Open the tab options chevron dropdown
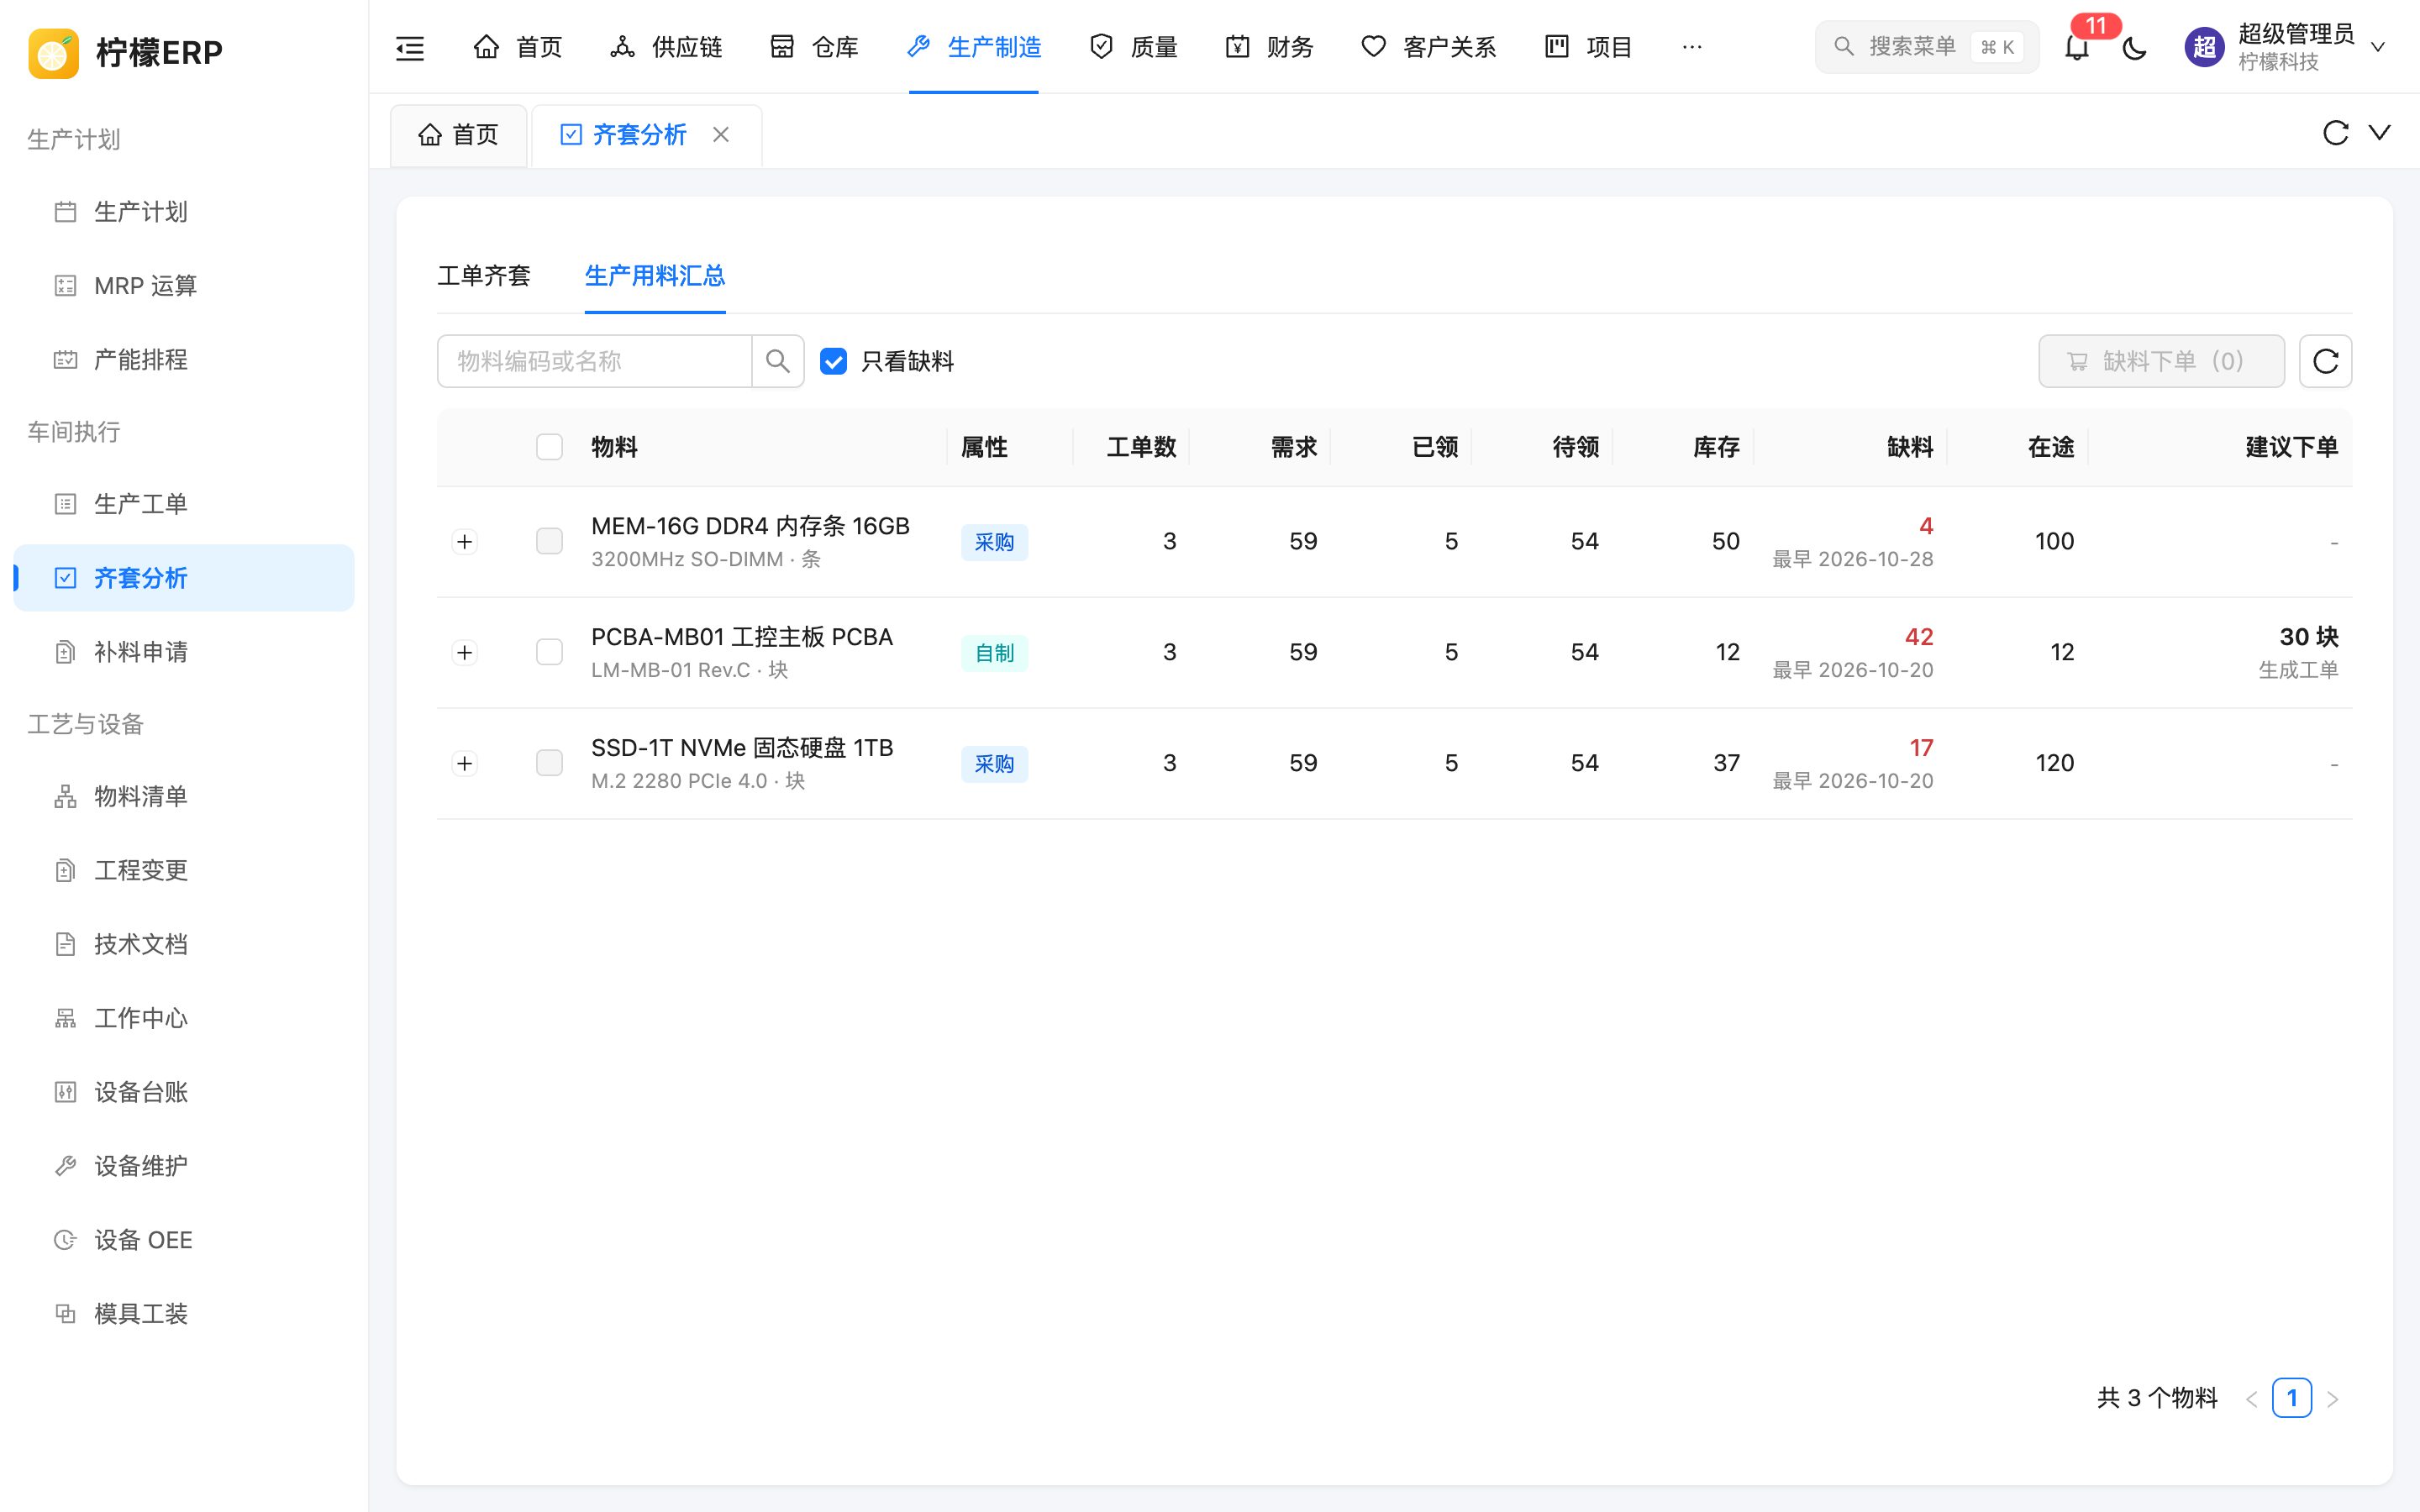Image resolution: width=2420 pixels, height=1512 pixels. point(2379,133)
